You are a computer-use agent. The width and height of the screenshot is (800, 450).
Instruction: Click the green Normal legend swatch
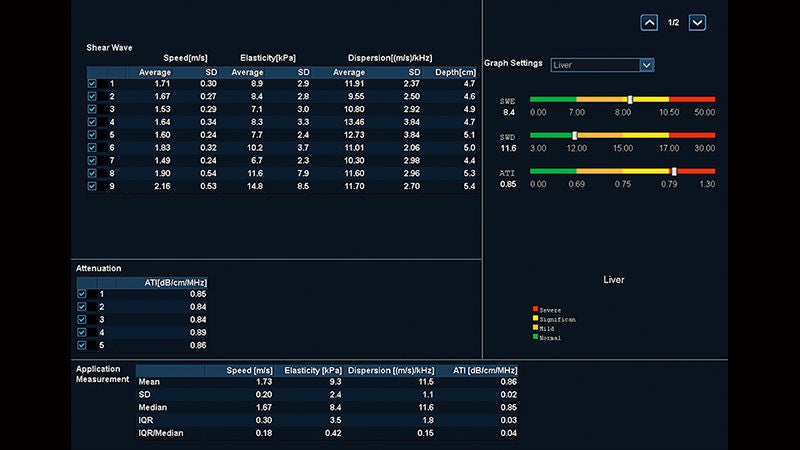click(x=535, y=337)
